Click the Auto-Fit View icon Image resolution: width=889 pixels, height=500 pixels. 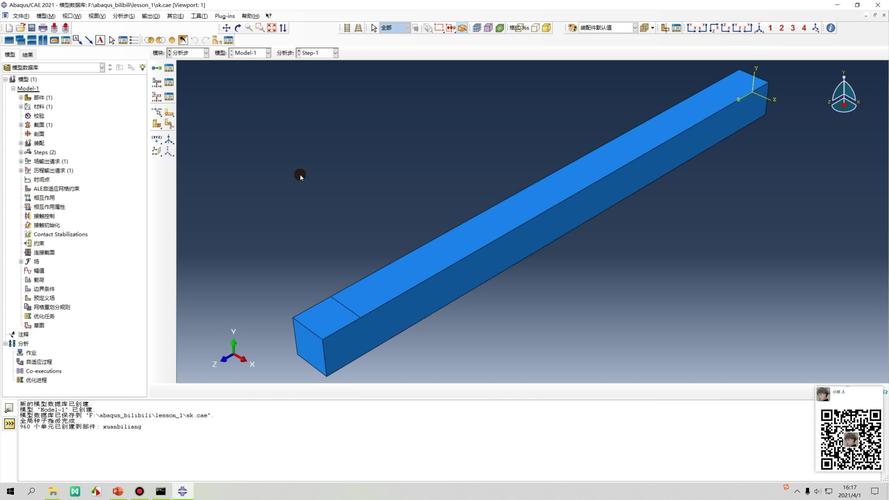(271, 28)
